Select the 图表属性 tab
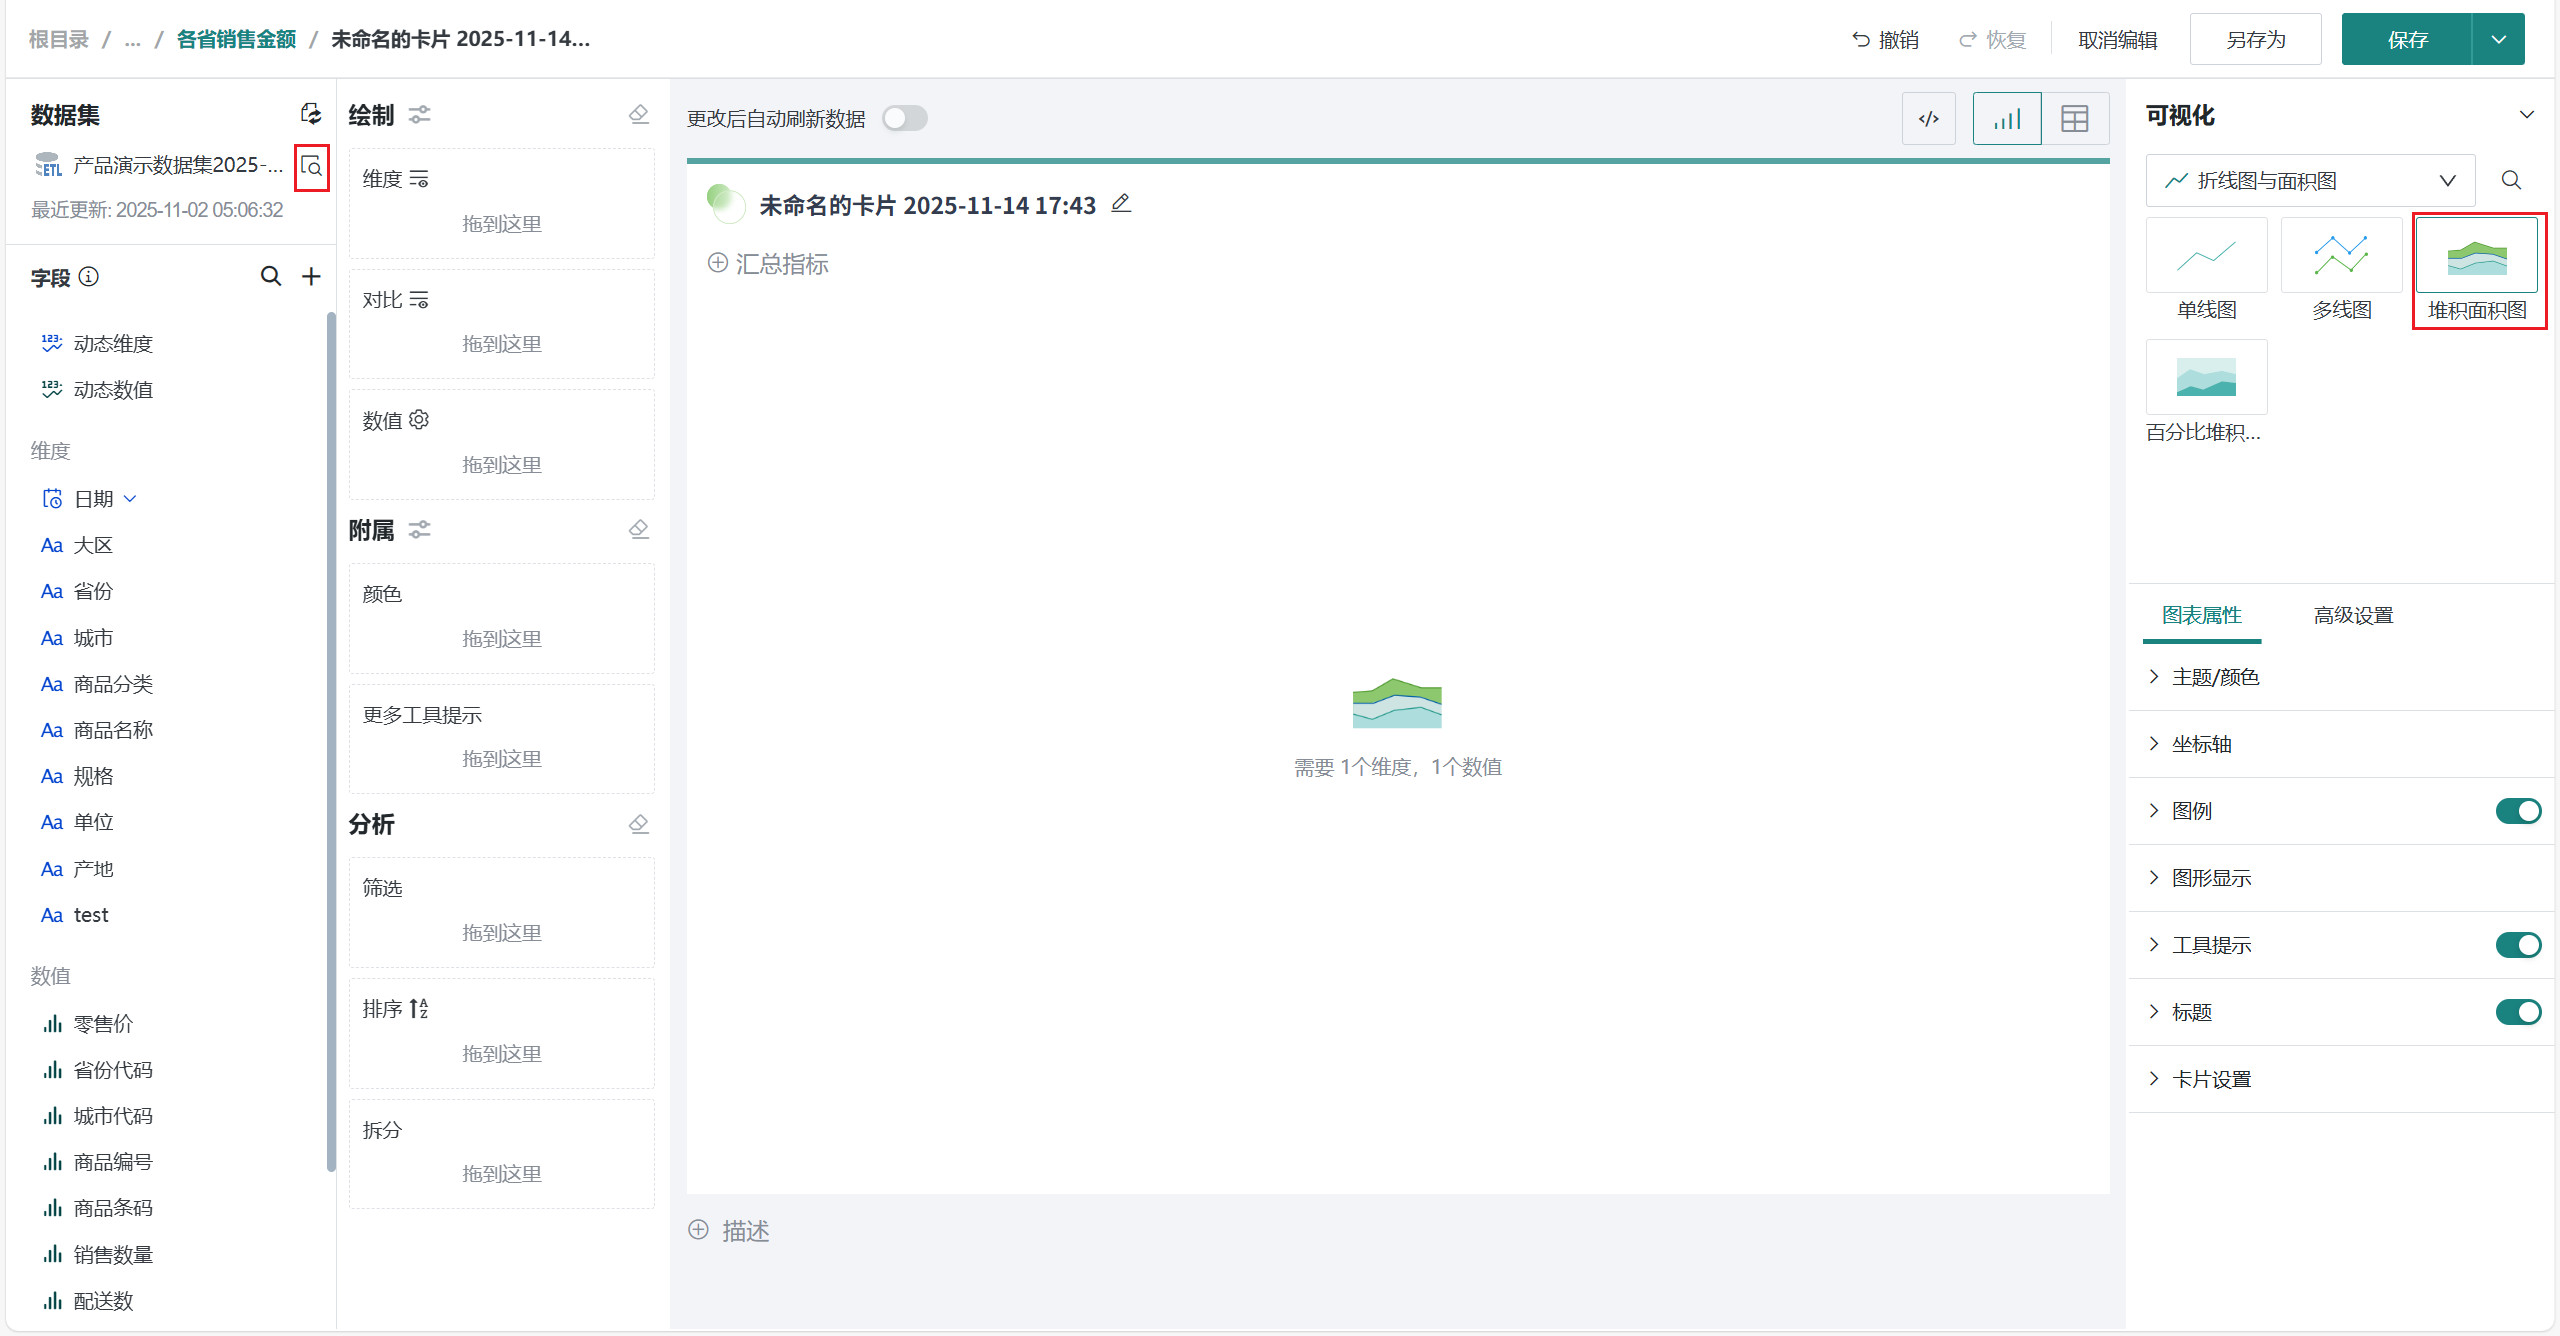 [2201, 615]
